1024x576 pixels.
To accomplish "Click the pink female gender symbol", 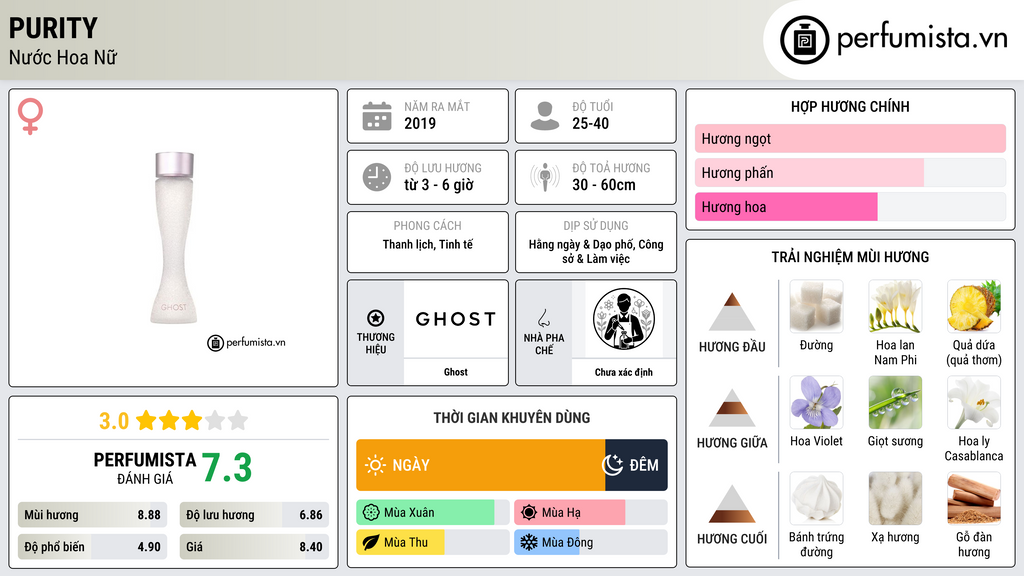I will (30, 116).
